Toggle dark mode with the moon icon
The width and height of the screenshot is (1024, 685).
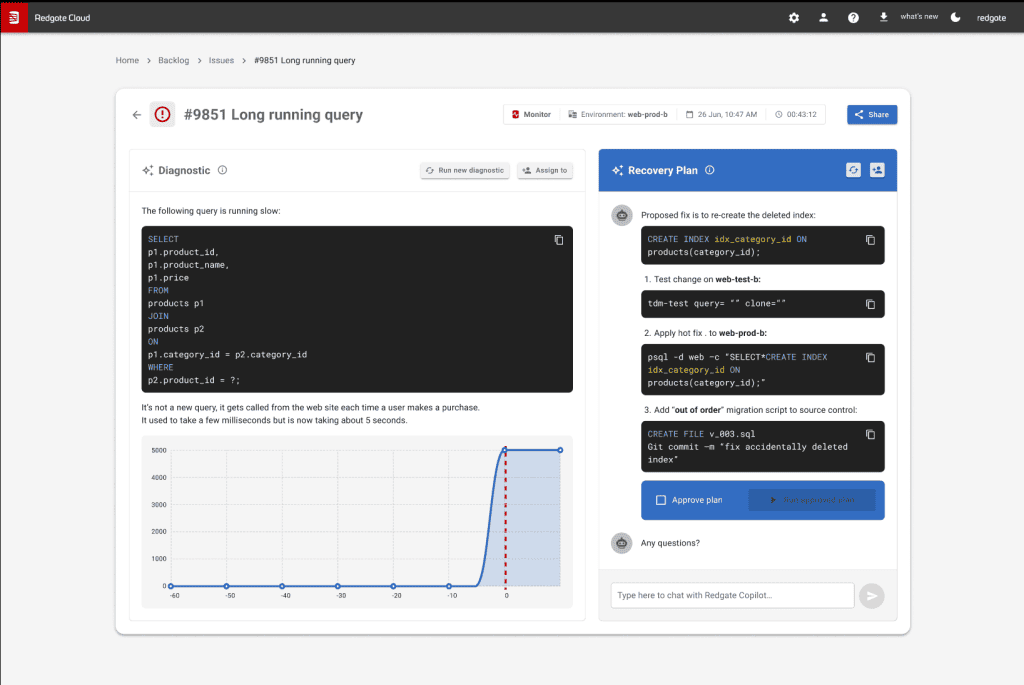tap(955, 18)
